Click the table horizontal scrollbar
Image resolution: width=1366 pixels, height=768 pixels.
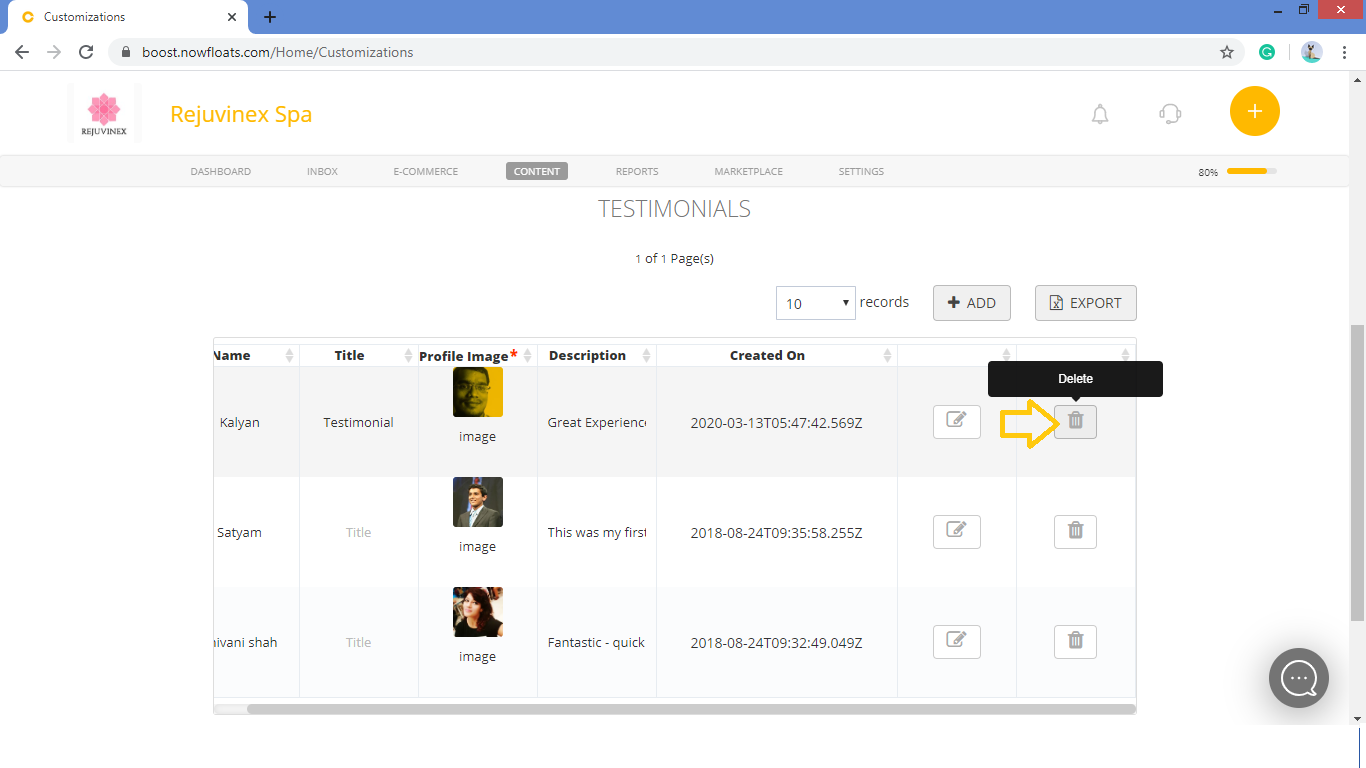pyautogui.click(x=691, y=709)
